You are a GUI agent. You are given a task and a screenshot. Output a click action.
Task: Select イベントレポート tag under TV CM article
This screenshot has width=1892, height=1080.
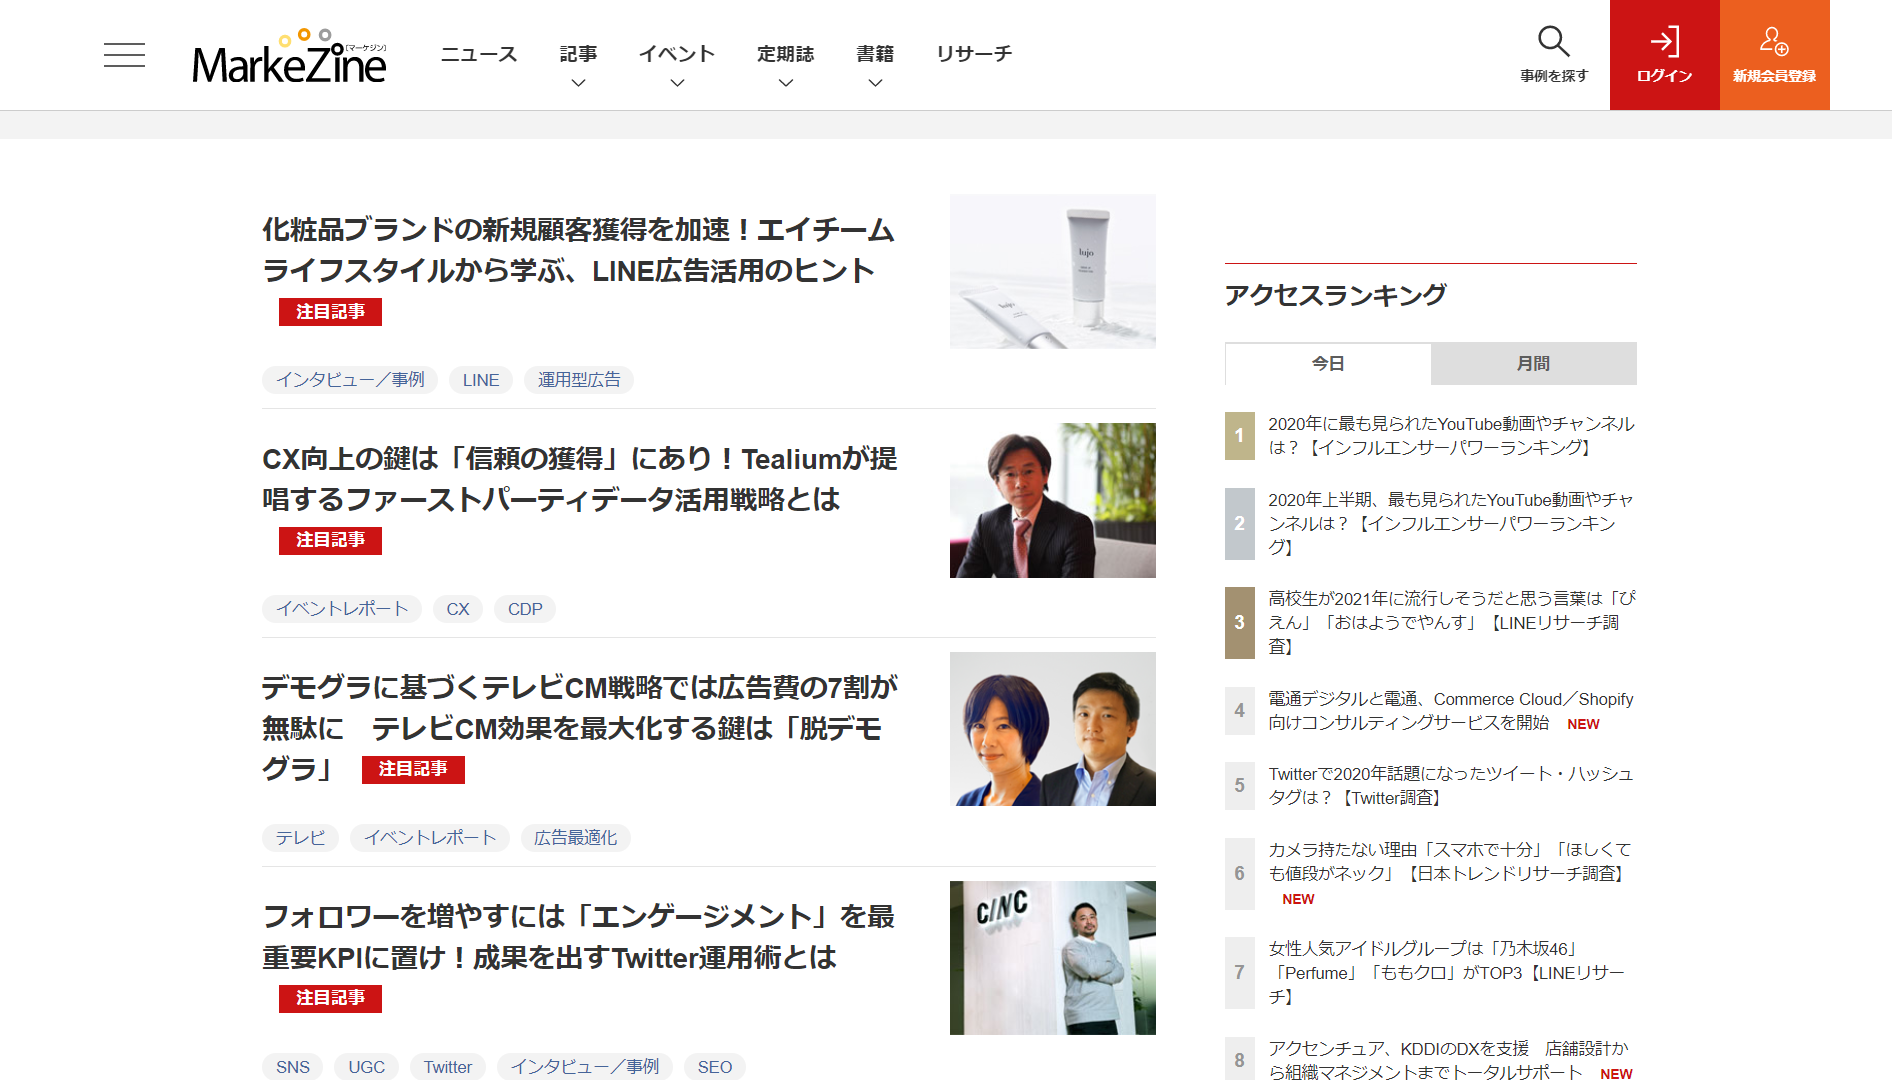[x=430, y=838]
